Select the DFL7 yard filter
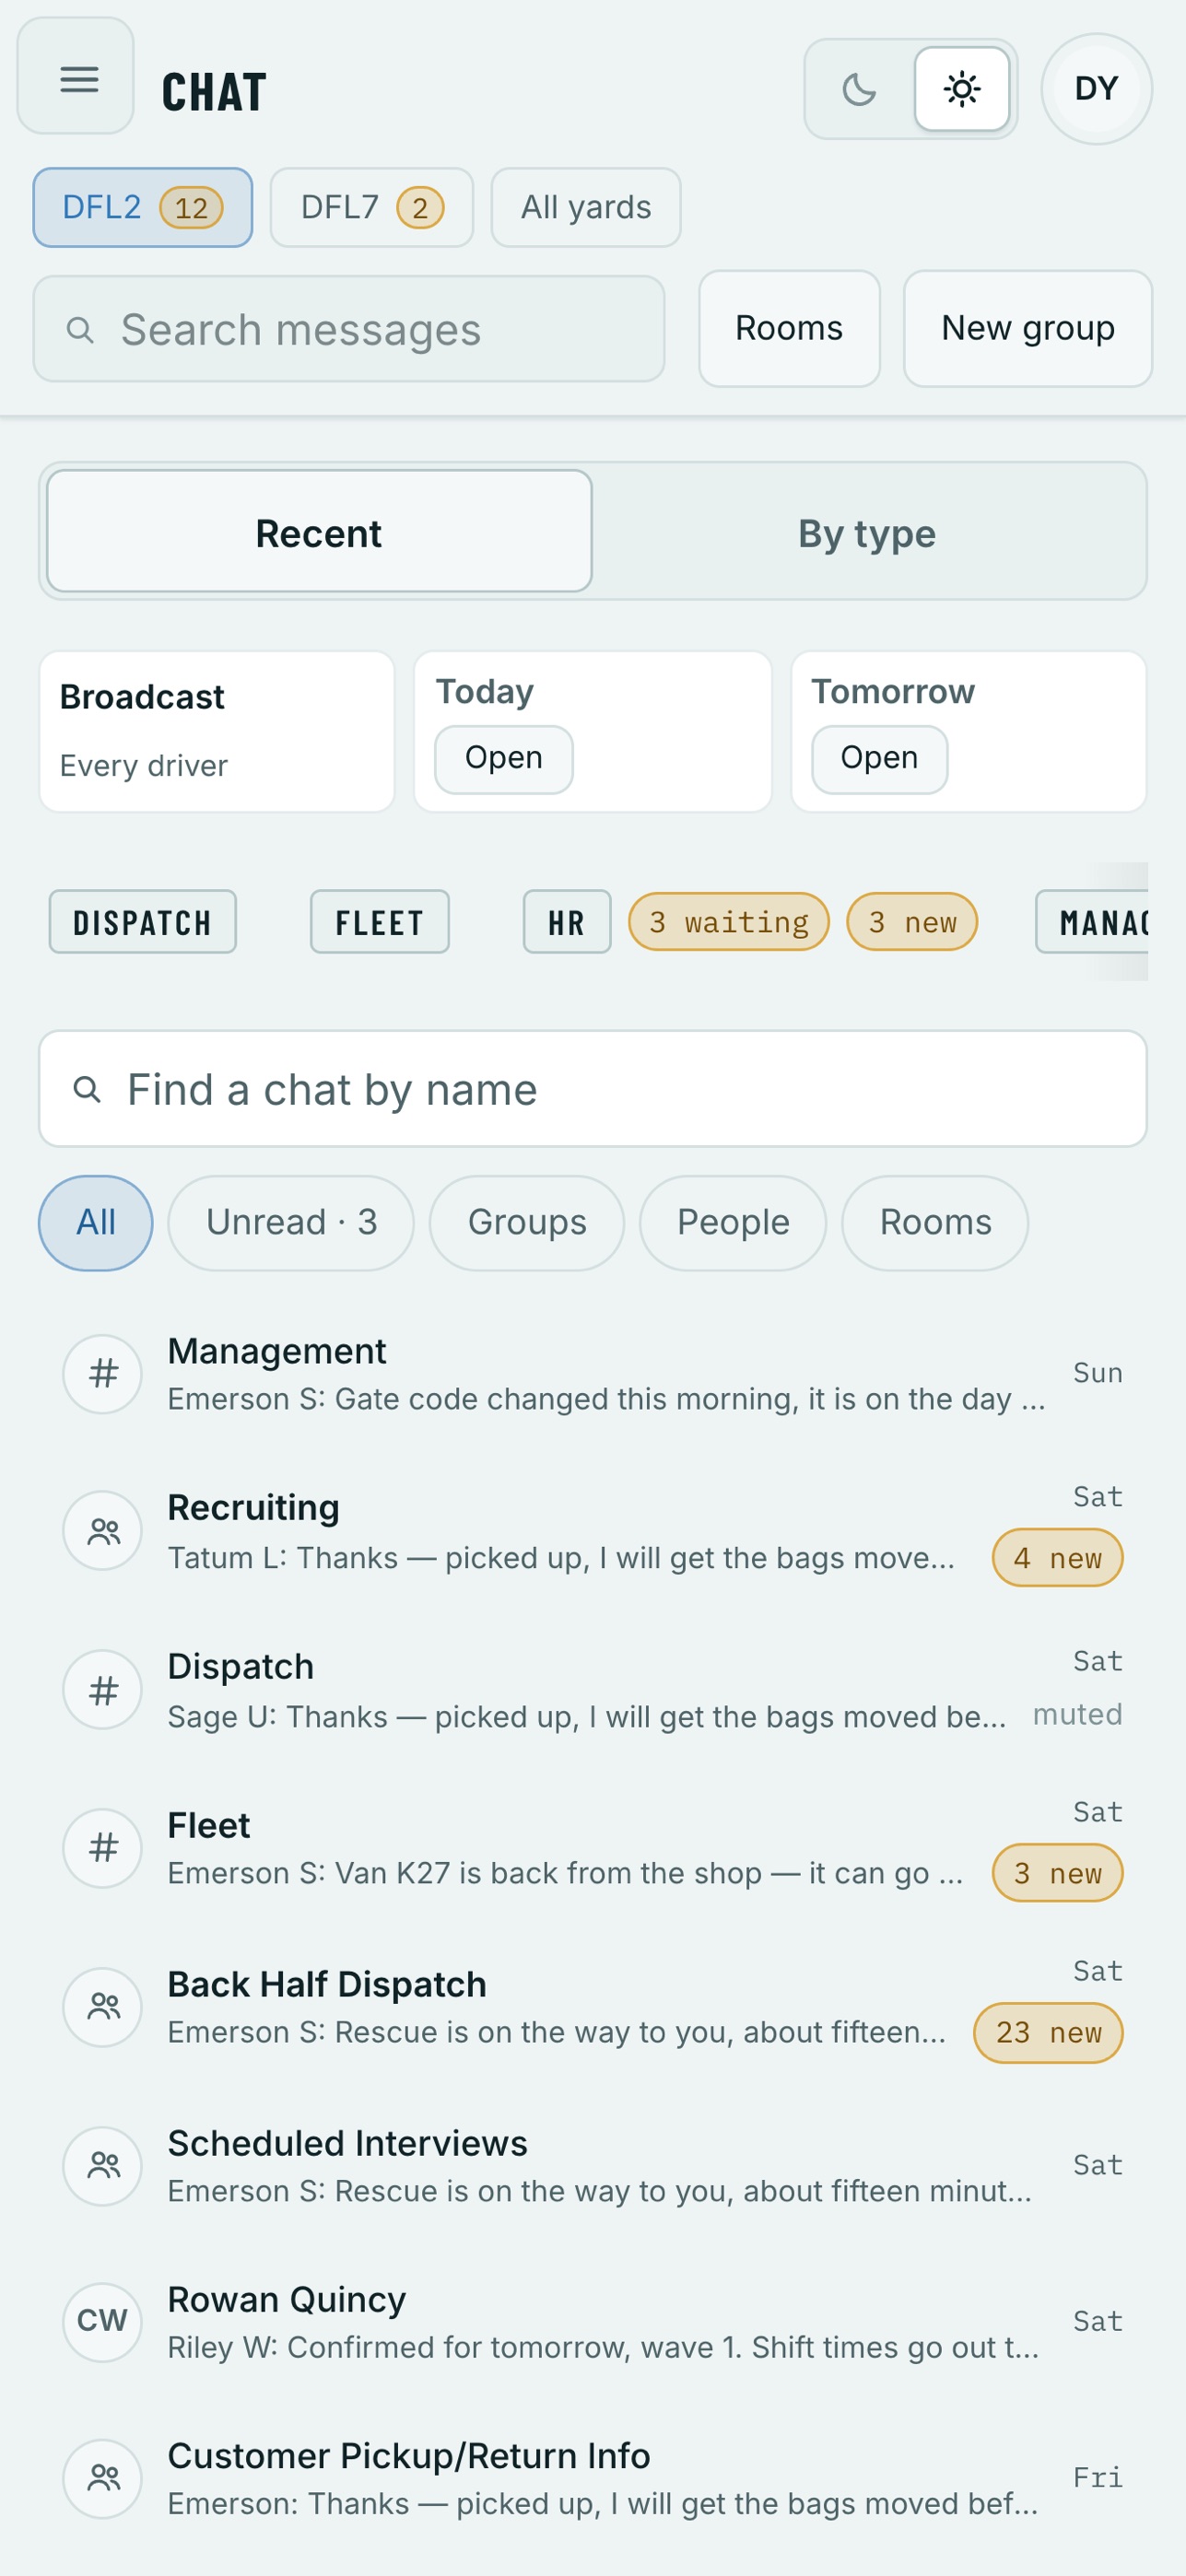The width and height of the screenshot is (1186, 2576). click(372, 207)
